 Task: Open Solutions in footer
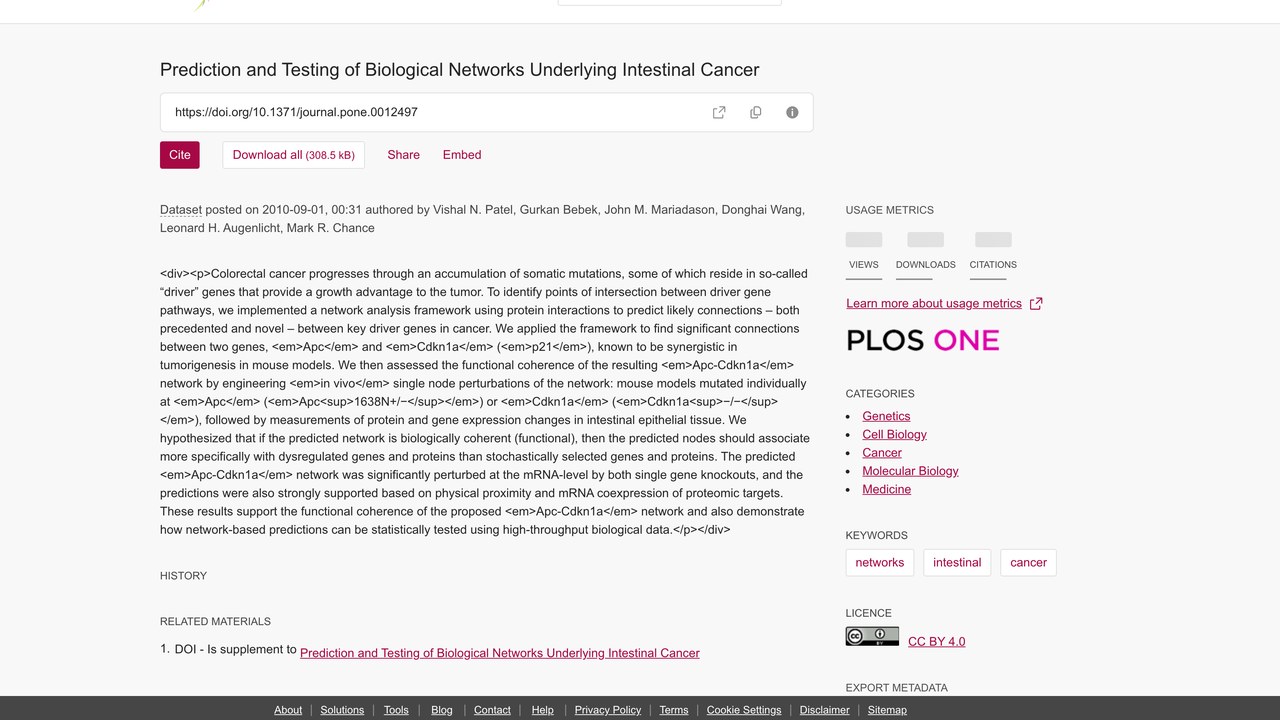(x=342, y=710)
